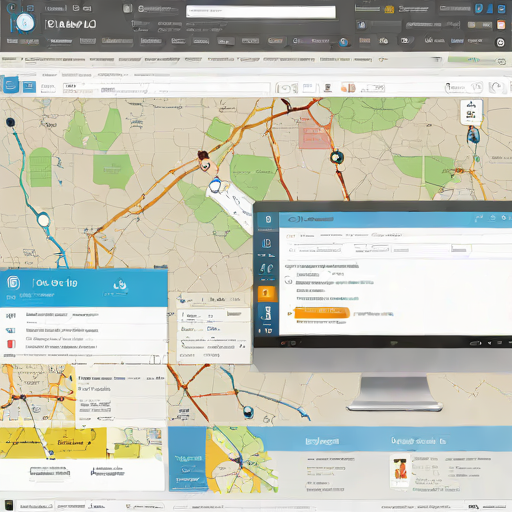Select the teal round marker on red road

coord(337,157)
